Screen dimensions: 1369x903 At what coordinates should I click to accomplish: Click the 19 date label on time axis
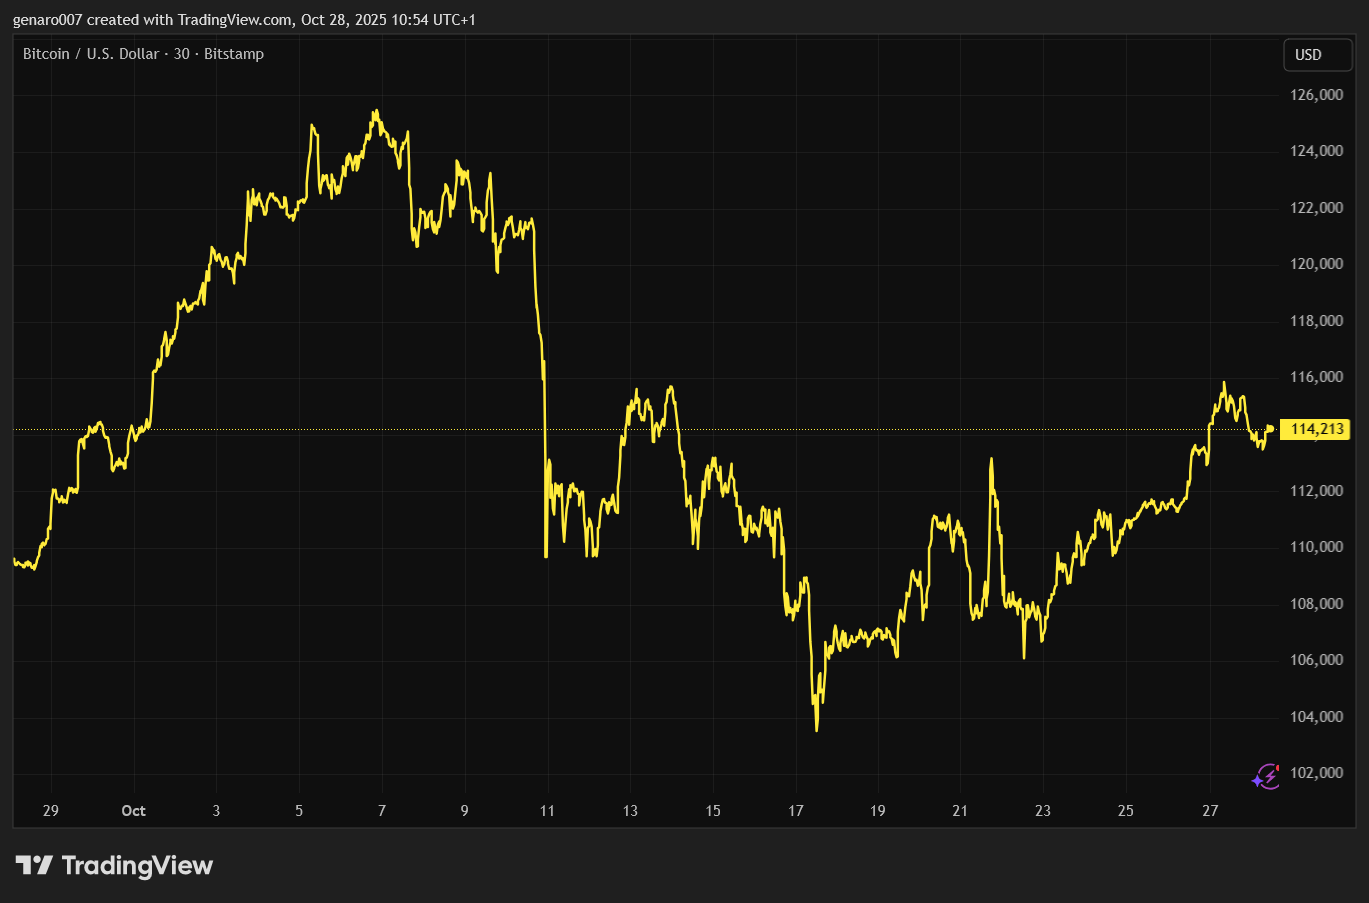click(x=878, y=811)
